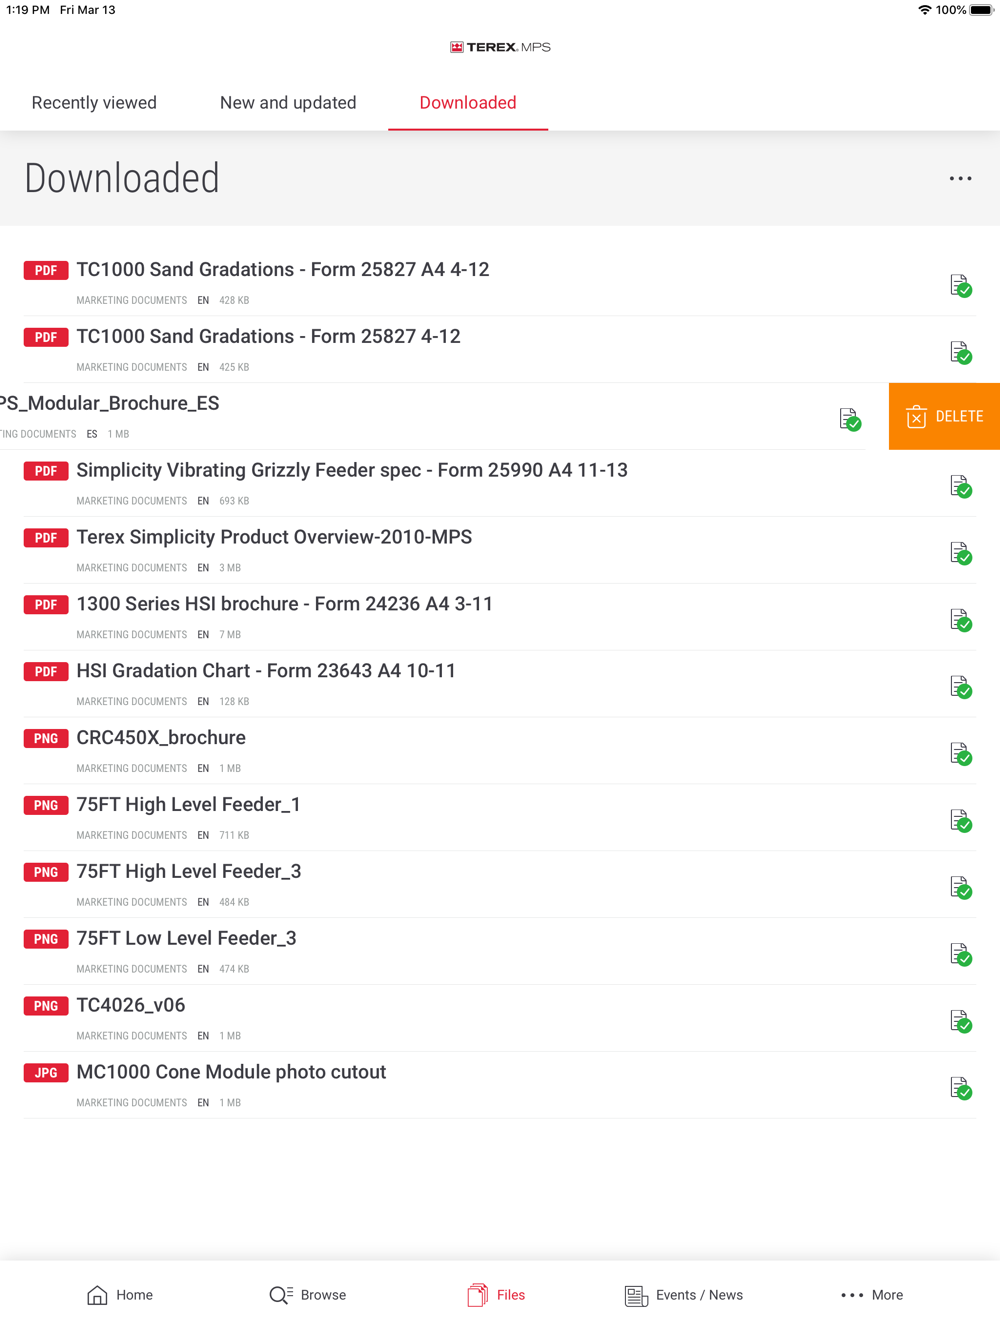Tap the Wi-Fi status icon
Screen dimensions: 1000x1334
click(x=924, y=10)
